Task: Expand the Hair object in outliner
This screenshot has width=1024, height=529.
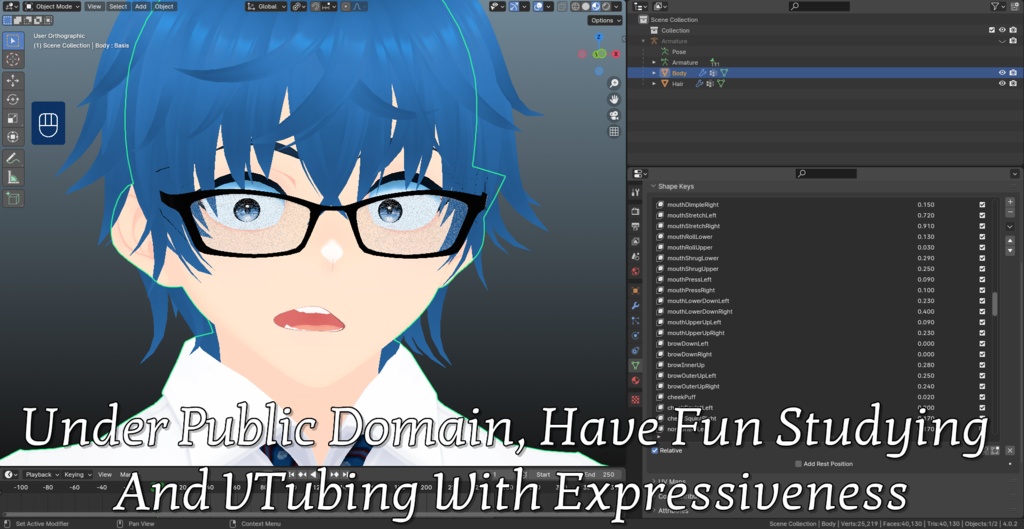Action: pos(654,84)
